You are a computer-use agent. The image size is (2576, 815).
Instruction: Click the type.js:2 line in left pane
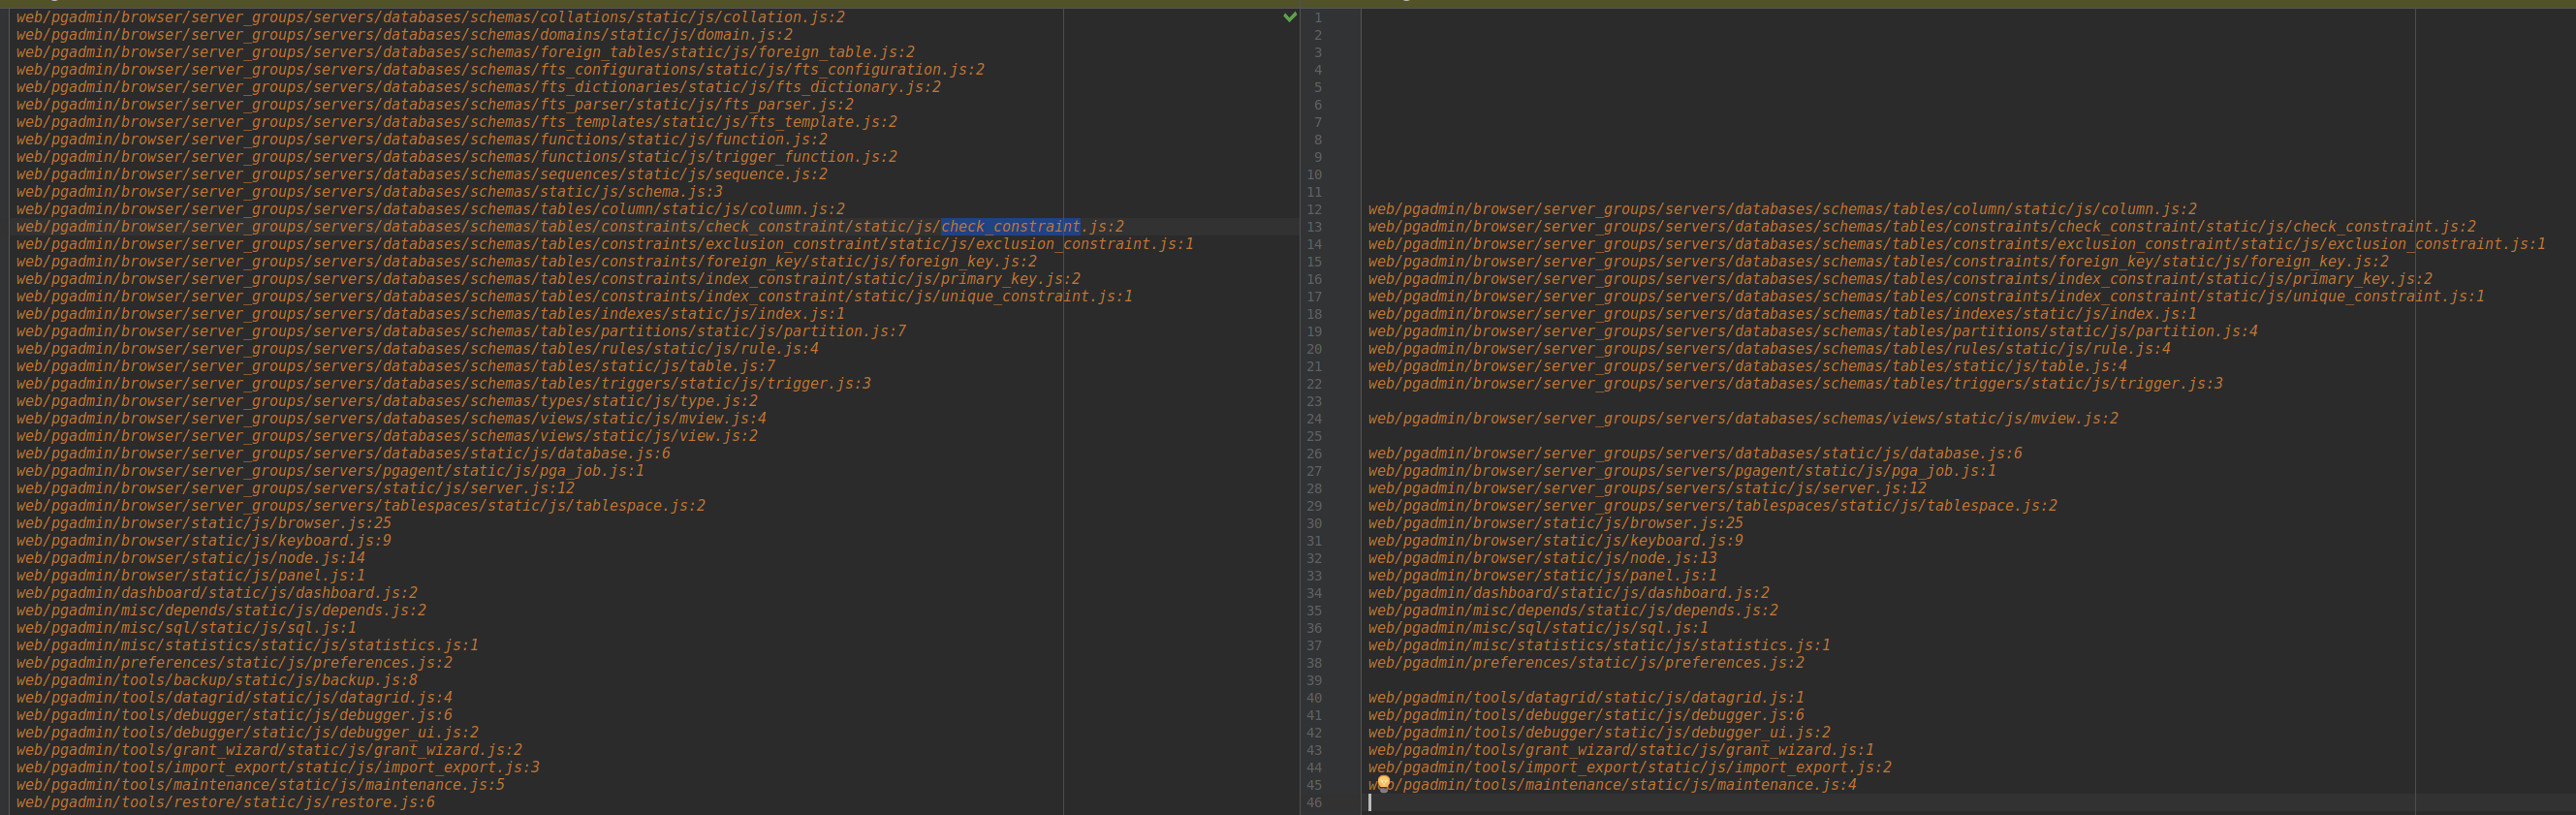[386, 401]
